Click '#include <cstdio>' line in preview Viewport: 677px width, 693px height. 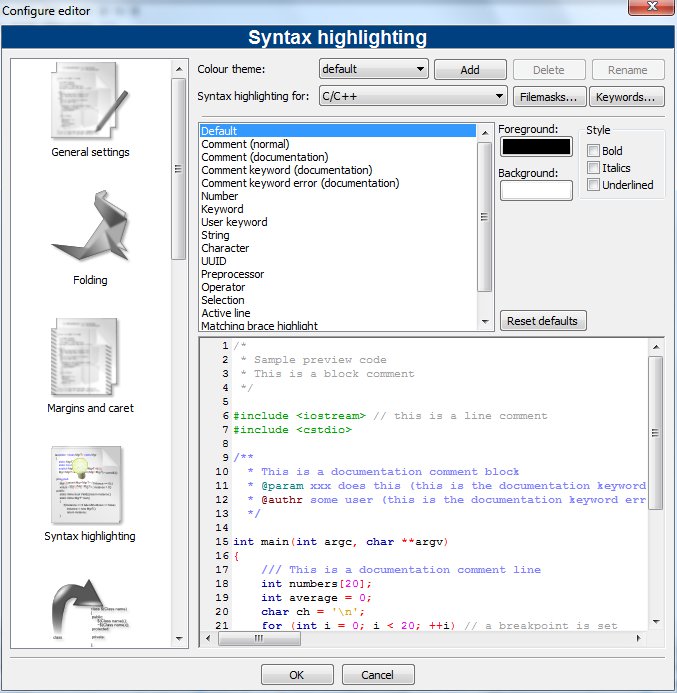coord(293,430)
